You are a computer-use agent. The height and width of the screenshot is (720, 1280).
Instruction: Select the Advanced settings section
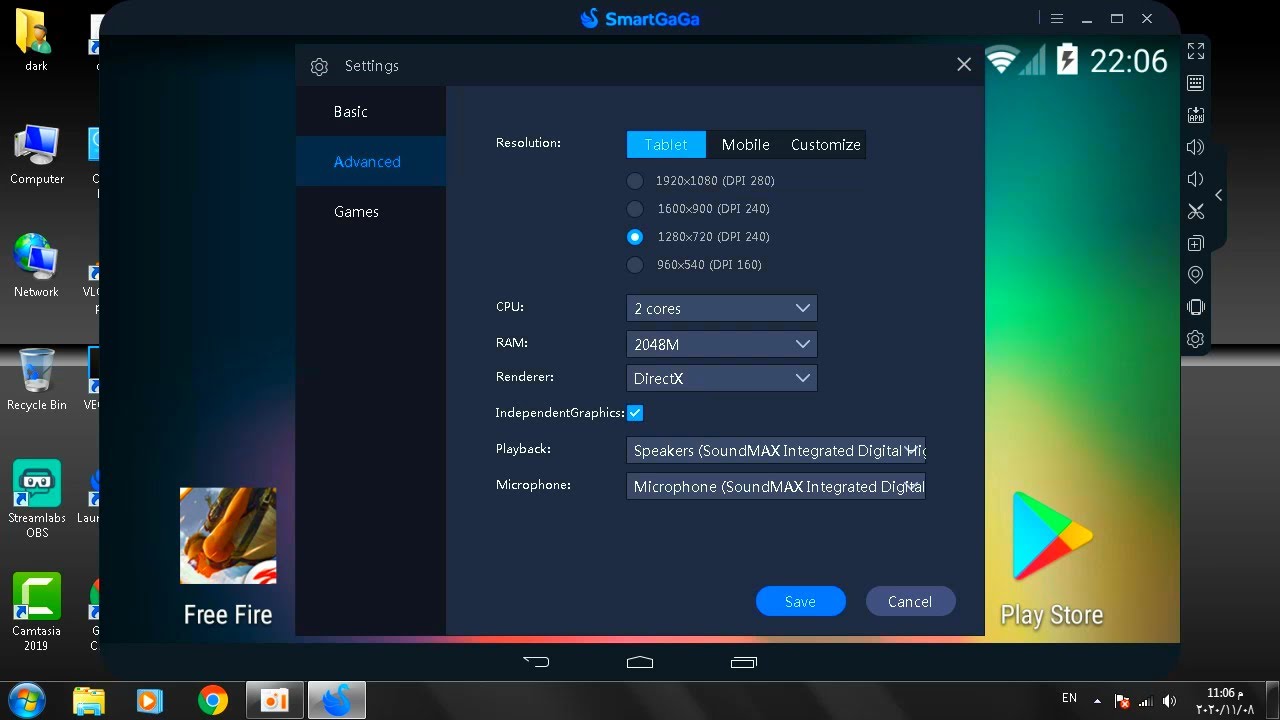click(x=371, y=161)
